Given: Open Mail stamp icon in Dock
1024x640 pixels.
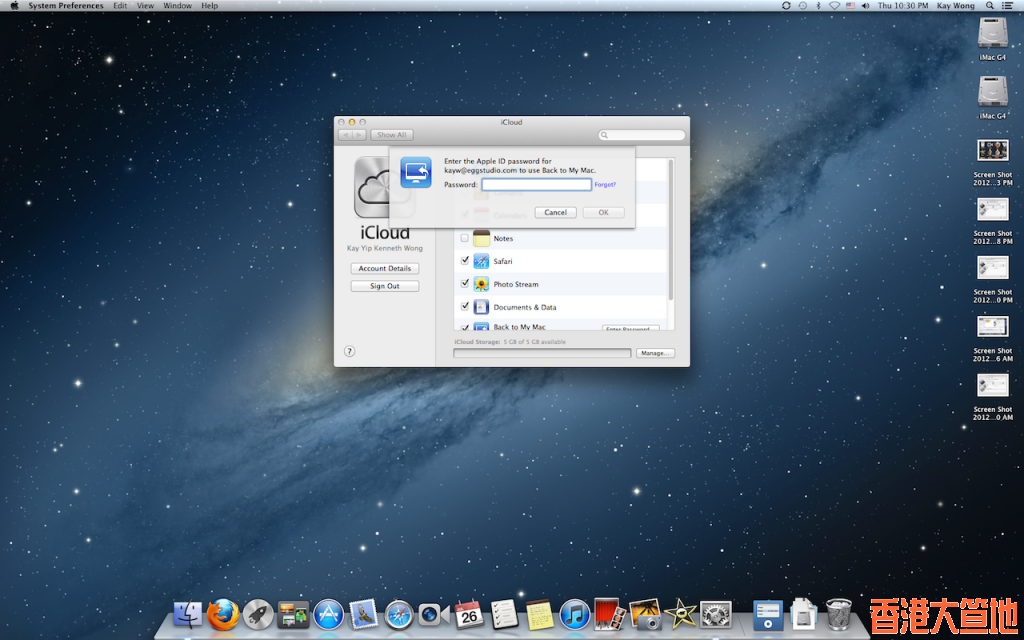Looking at the screenshot, I should click(364, 615).
